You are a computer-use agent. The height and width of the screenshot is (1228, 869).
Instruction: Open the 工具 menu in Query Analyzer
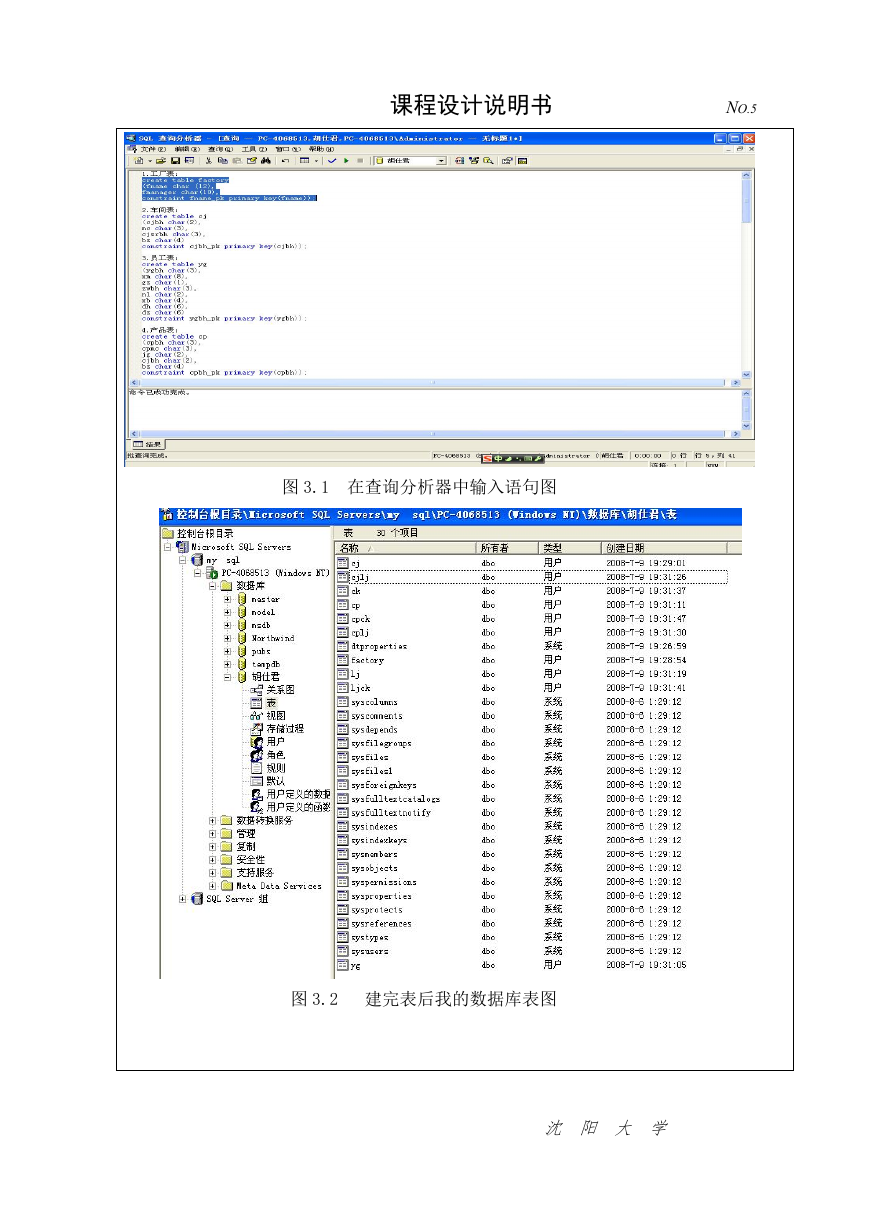[x=254, y=148]
